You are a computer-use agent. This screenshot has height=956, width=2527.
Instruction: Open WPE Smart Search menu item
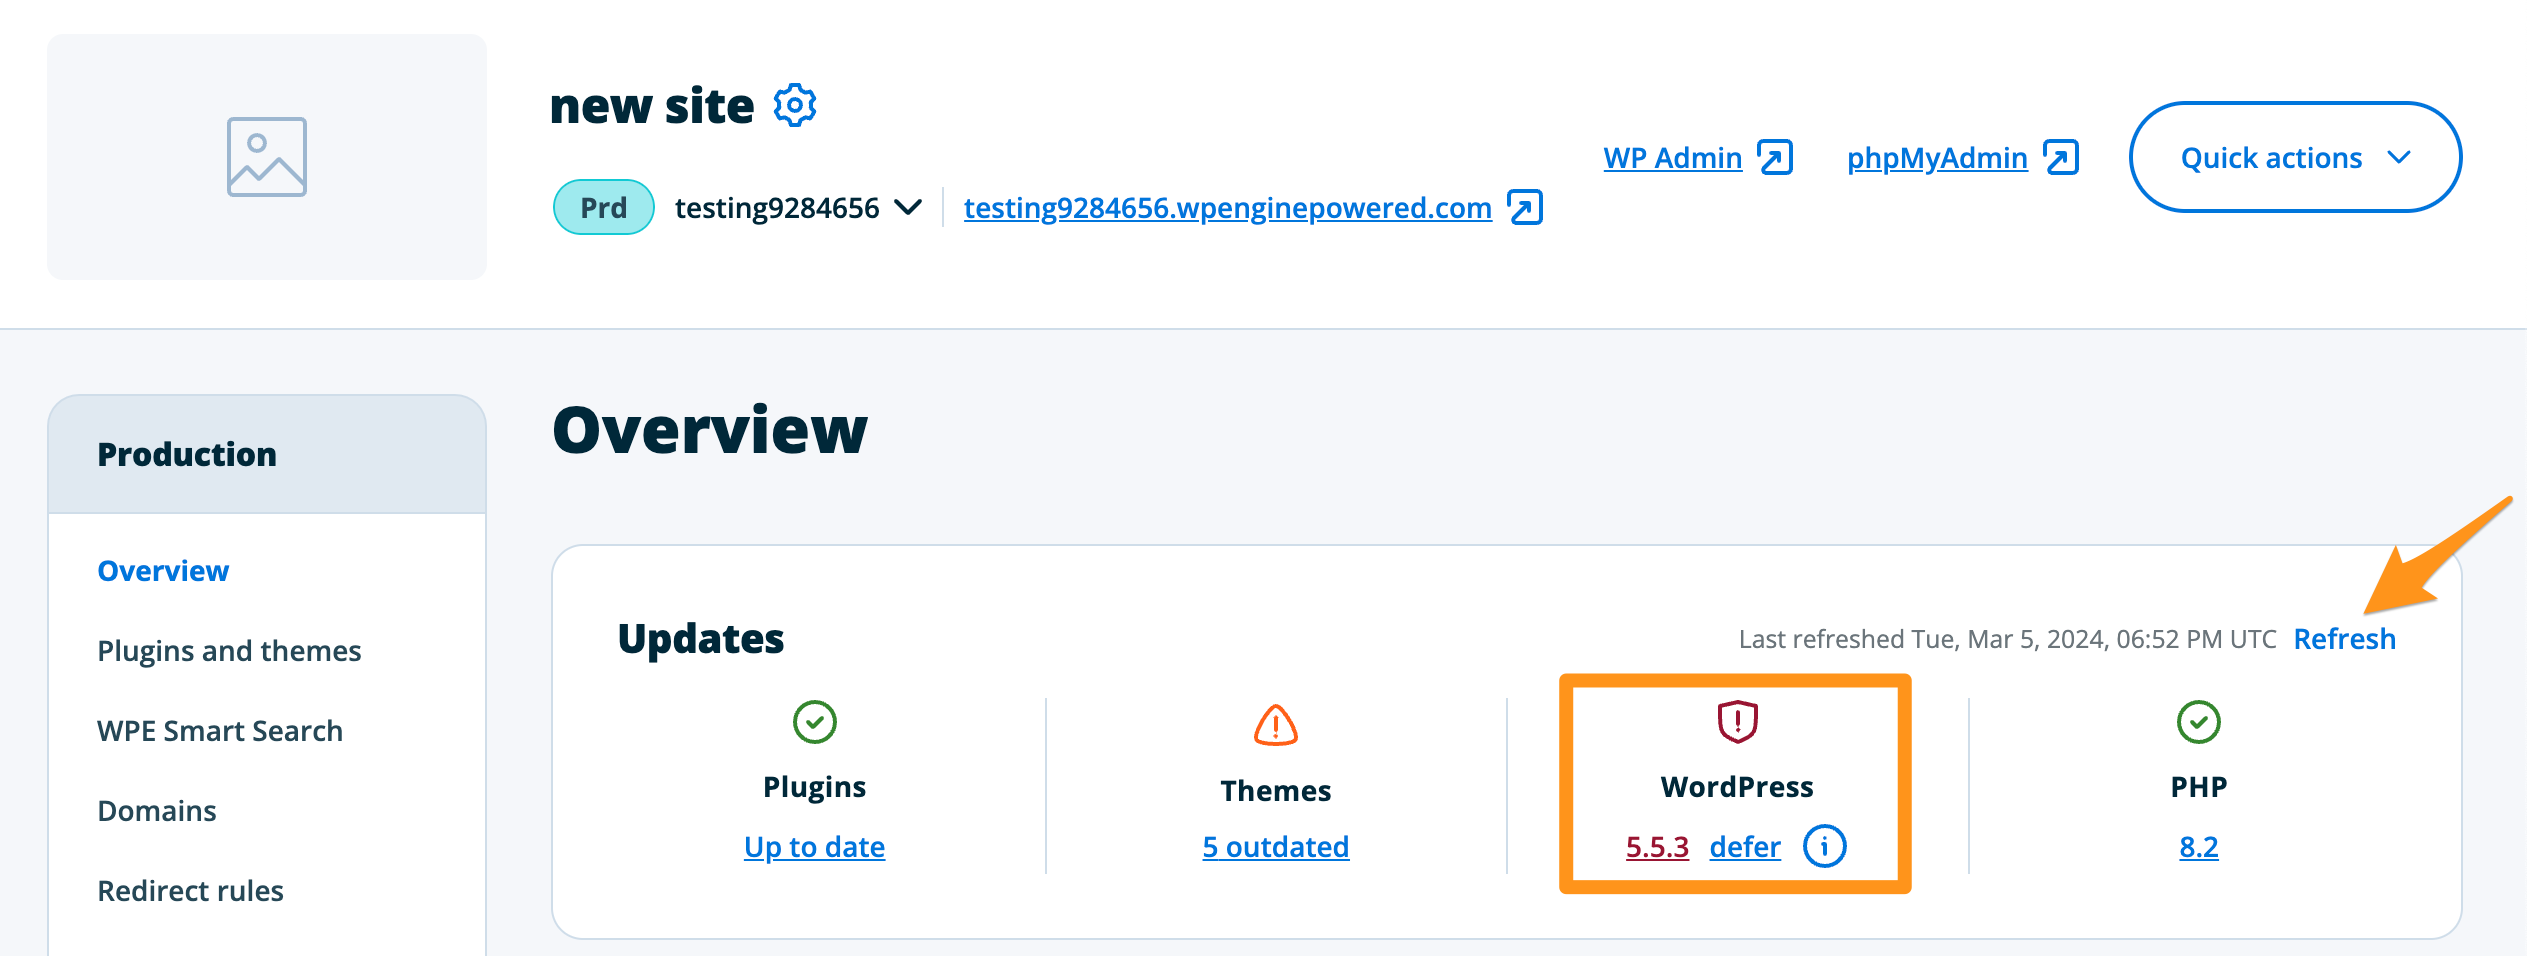pos(220,731)
